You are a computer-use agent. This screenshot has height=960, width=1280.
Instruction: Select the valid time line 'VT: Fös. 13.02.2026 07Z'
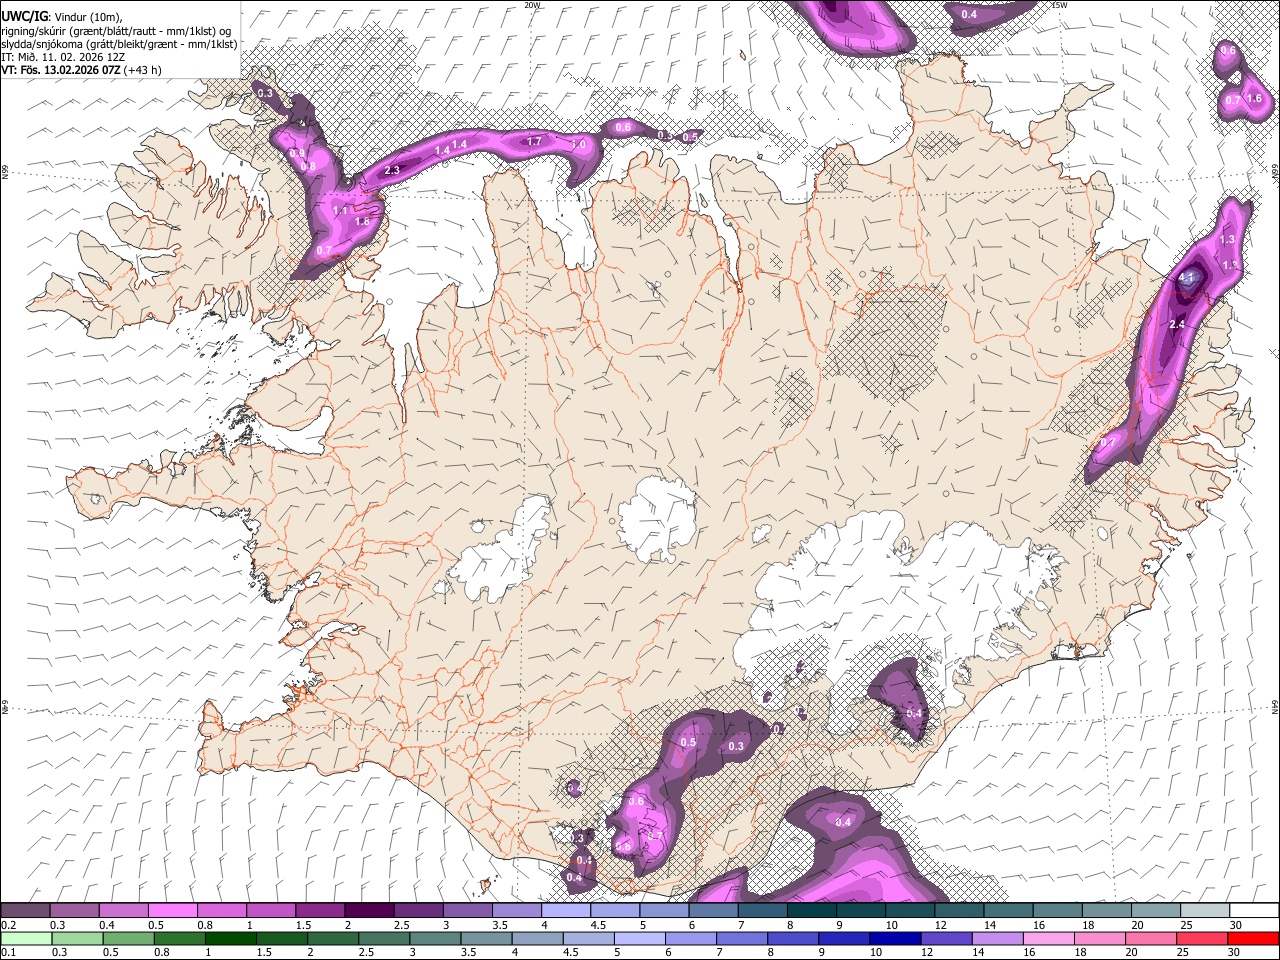(61, 70)
